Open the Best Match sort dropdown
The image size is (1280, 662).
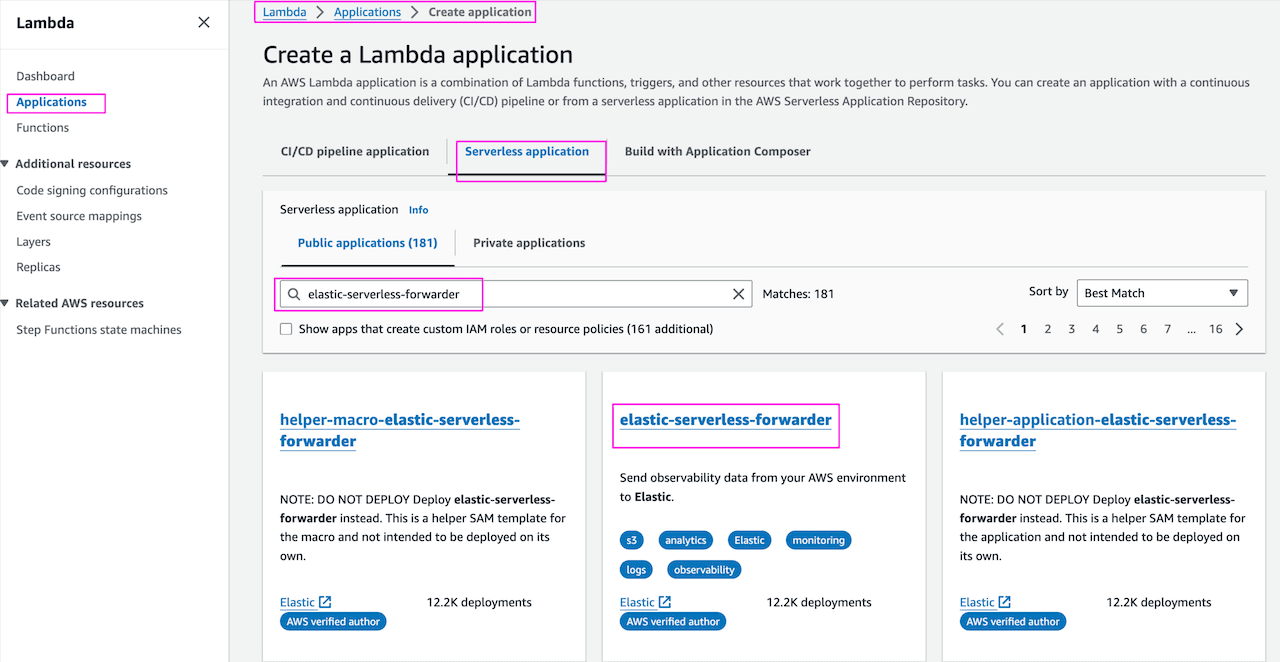tap(1162, 292)
